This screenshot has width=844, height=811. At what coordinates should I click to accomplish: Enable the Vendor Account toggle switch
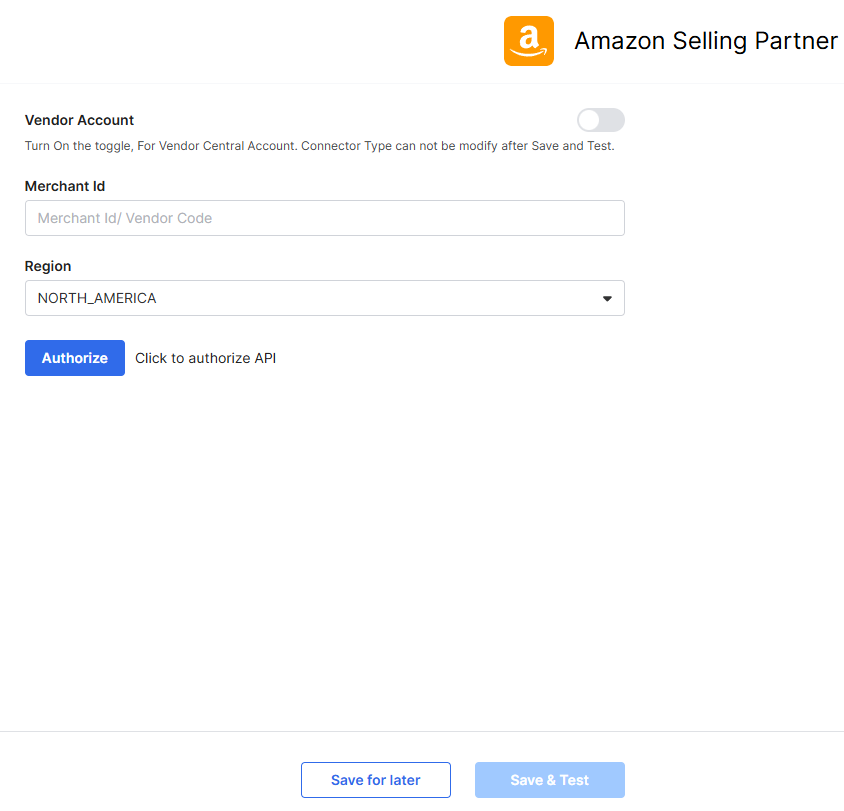[x=601, y=120]
